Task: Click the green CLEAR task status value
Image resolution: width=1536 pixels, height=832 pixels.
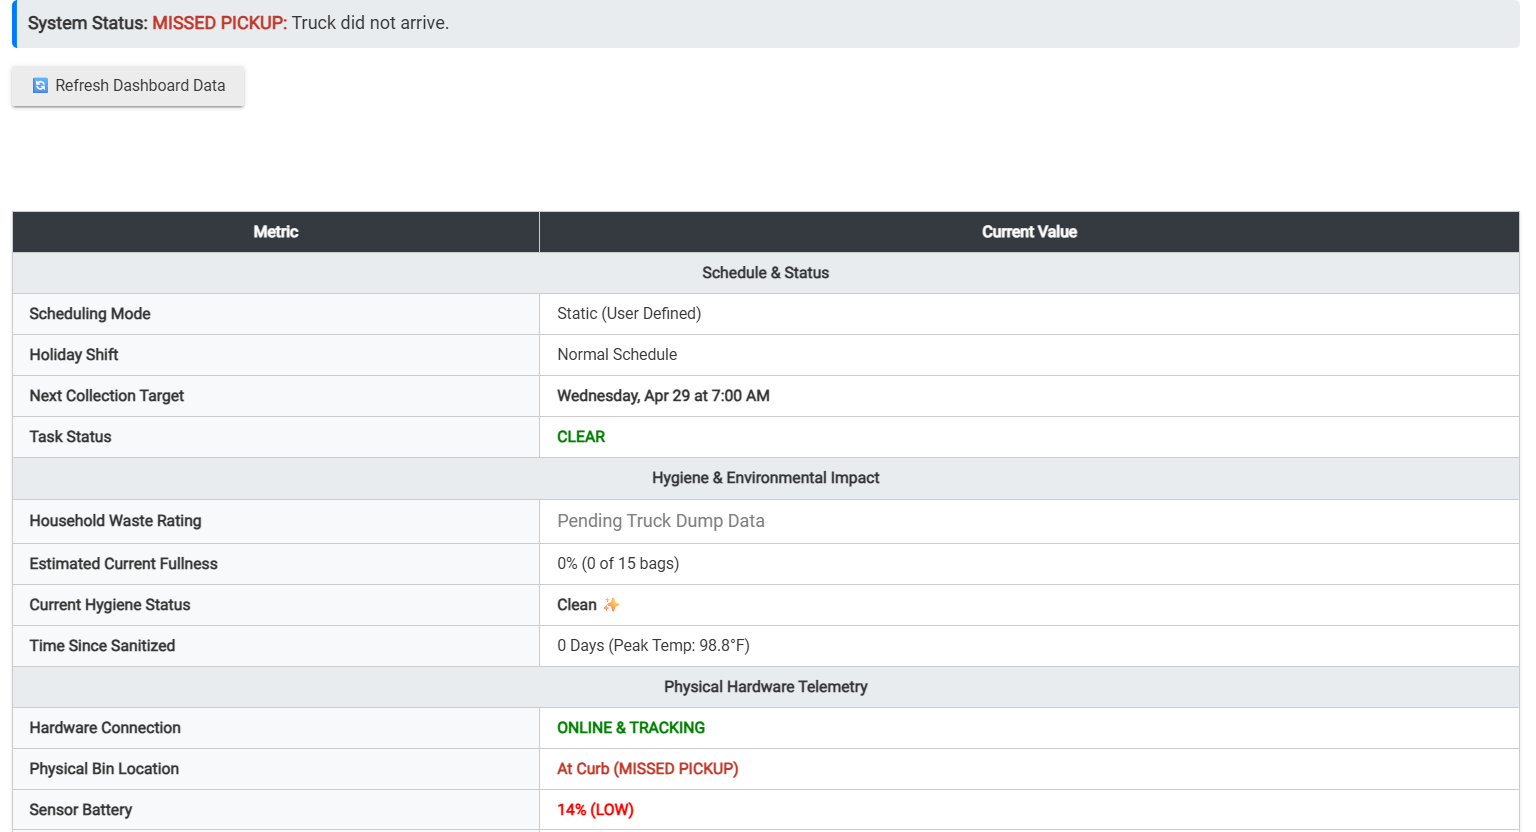Action: [581, 437]
